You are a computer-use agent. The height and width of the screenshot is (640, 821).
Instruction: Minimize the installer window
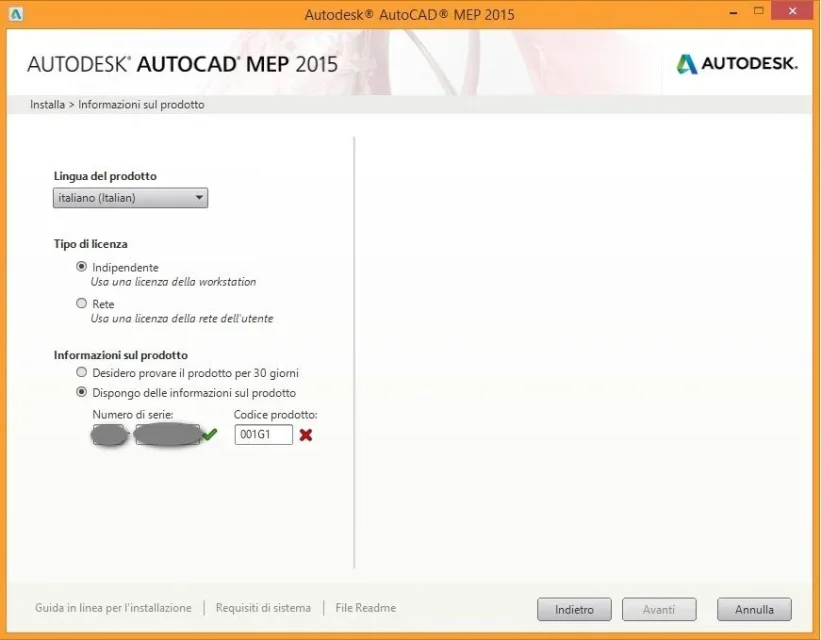734,12
